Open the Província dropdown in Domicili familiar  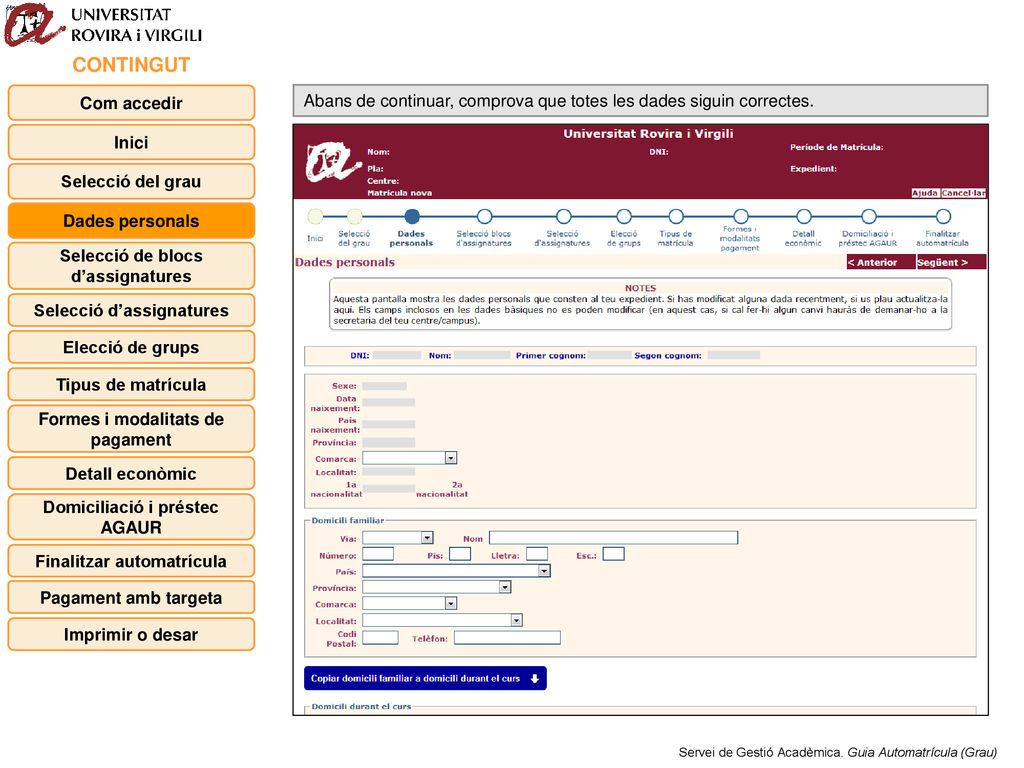(x=436, y=587)
